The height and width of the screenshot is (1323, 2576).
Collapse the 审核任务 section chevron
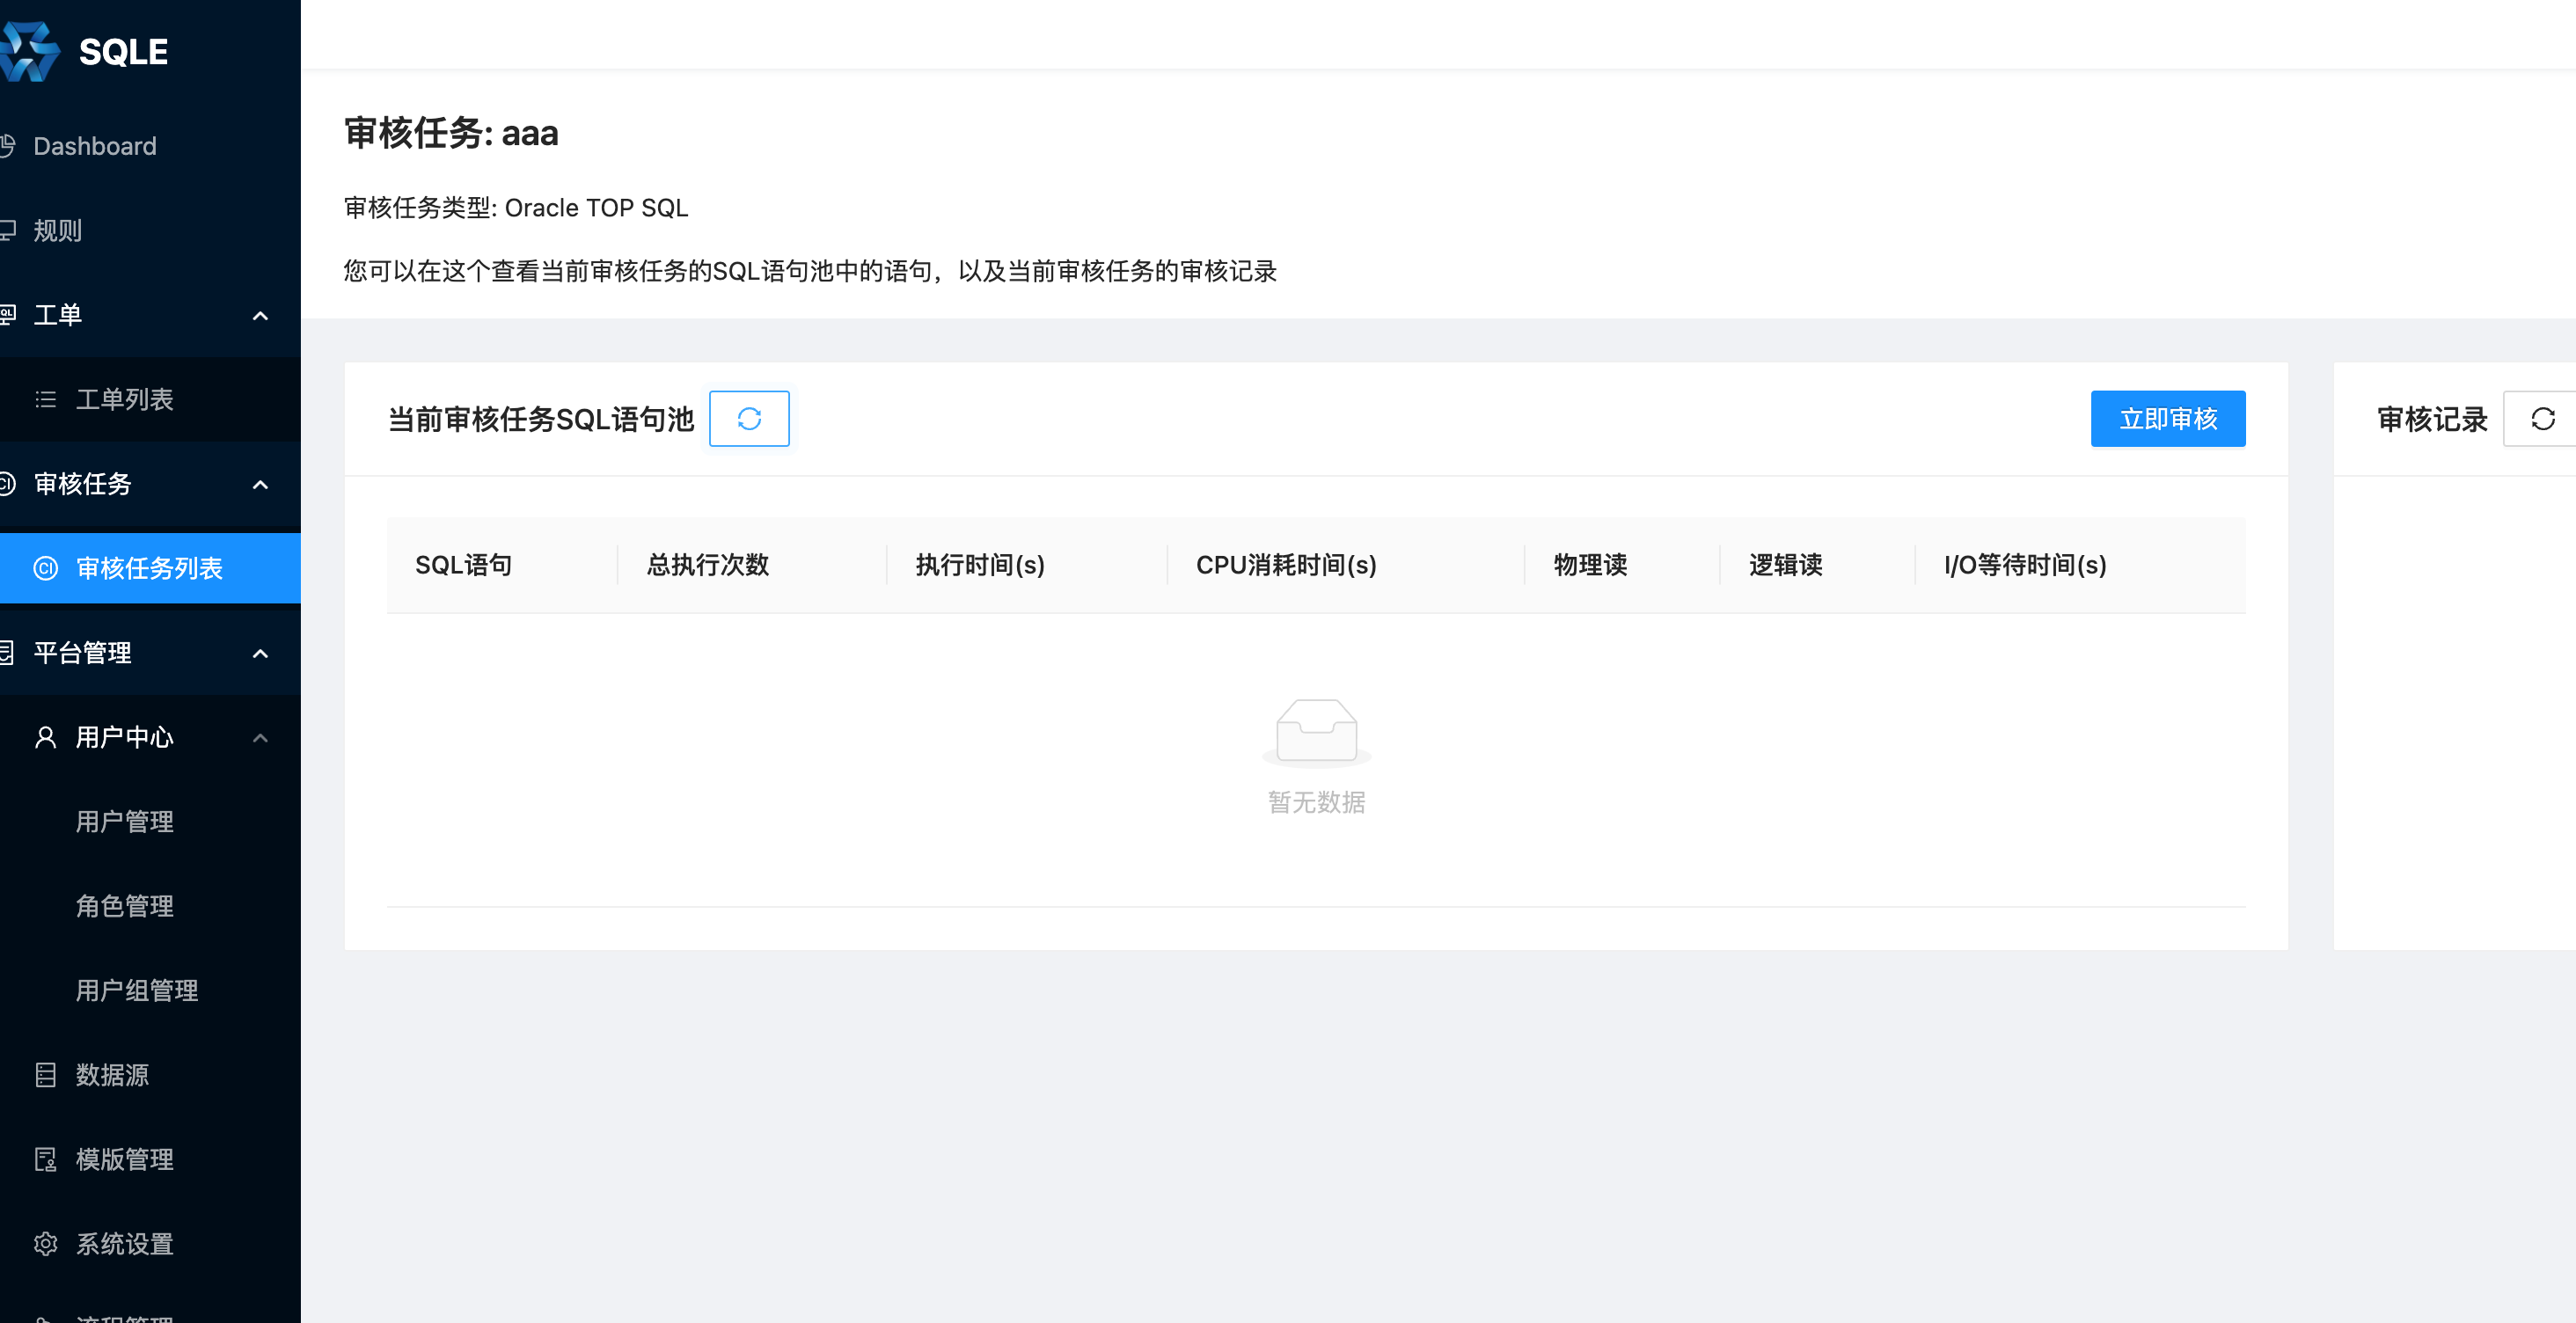pyautogui.click(x=261, y=484)
